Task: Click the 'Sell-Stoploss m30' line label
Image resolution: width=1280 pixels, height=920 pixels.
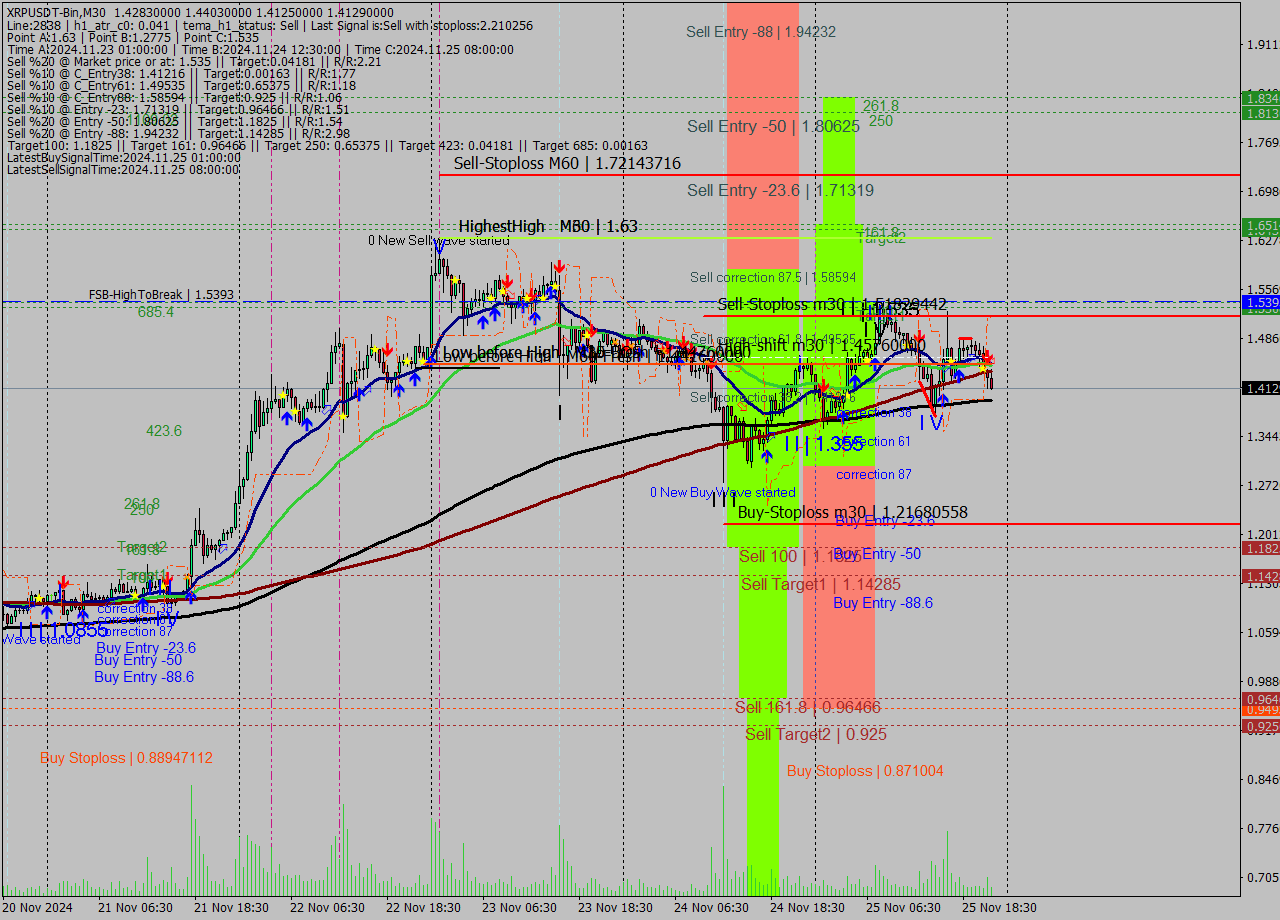Action: click(x=832, y=304)
